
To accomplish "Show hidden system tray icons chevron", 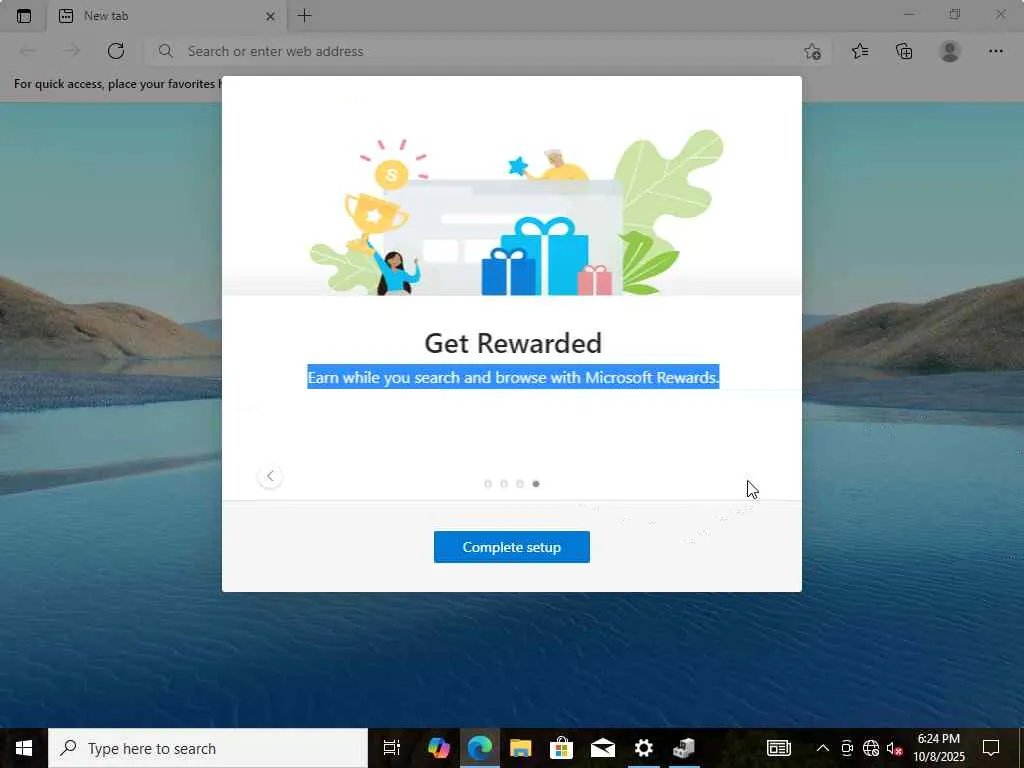I will 823,748.
